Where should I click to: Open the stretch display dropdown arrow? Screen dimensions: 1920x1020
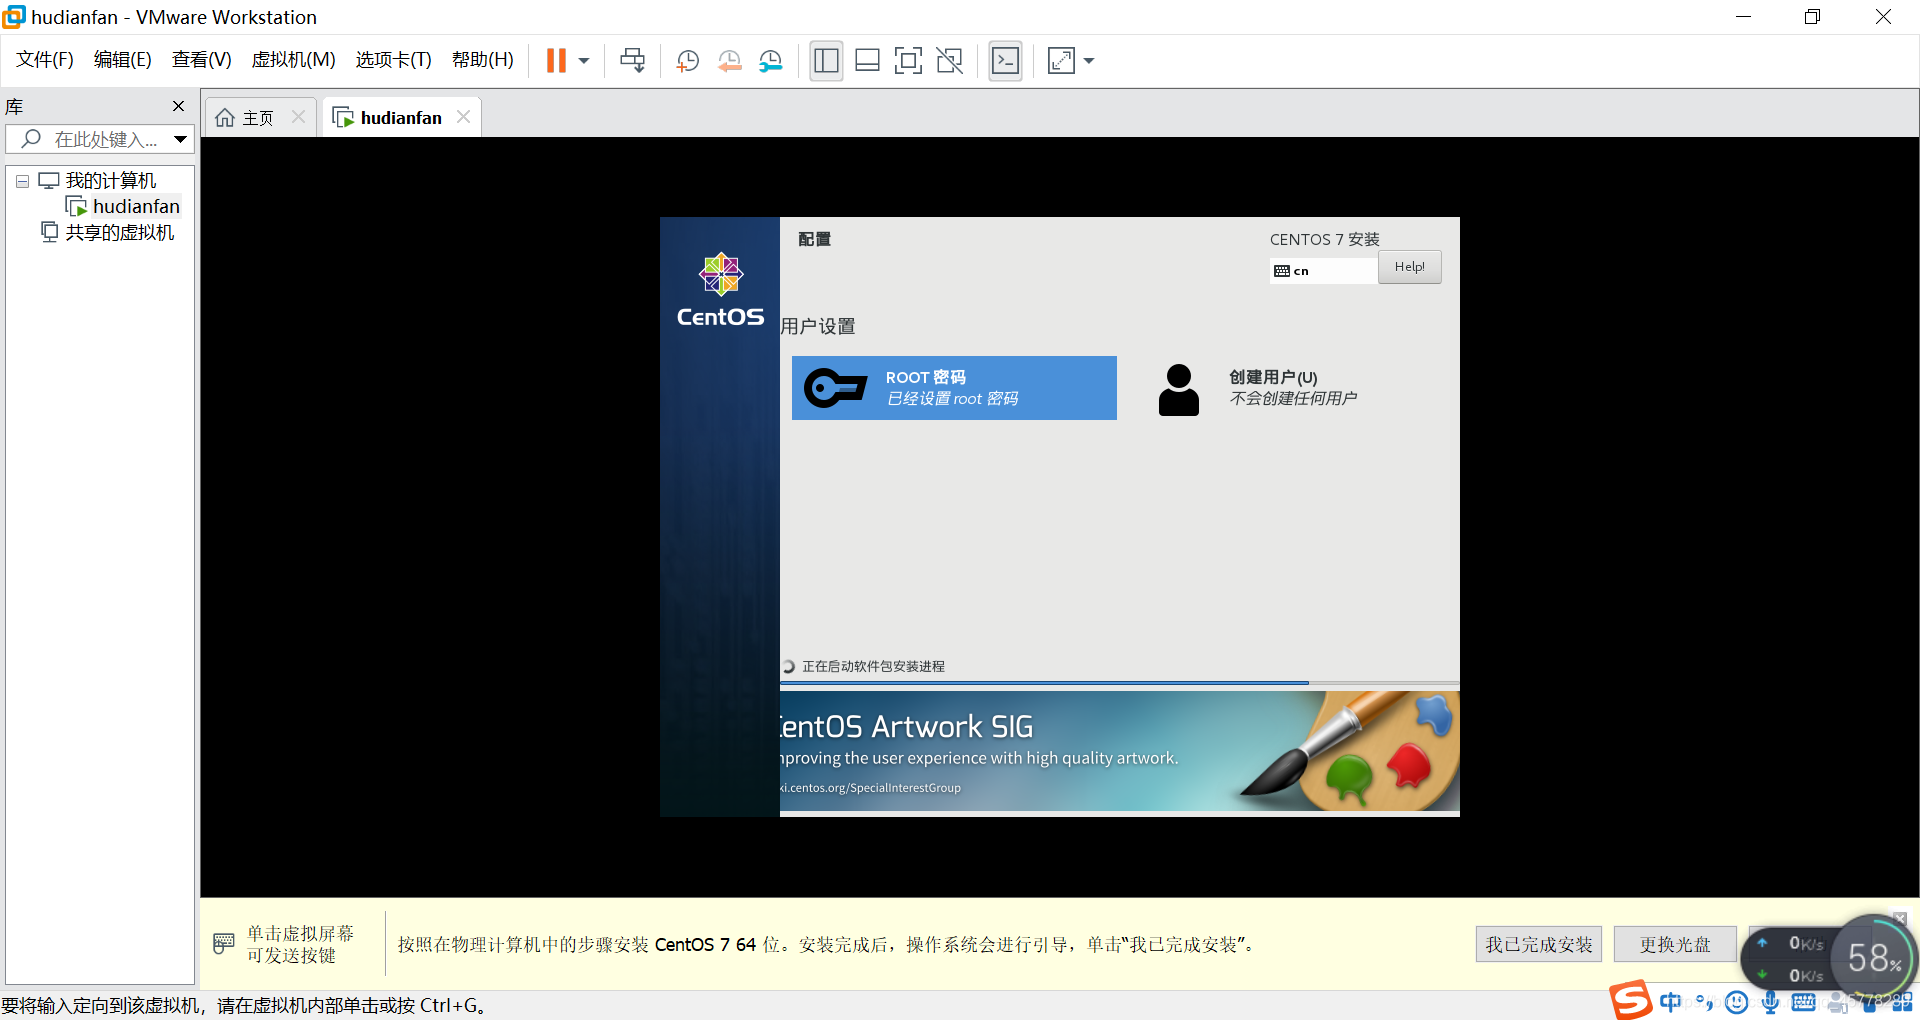pos(1089,61)
